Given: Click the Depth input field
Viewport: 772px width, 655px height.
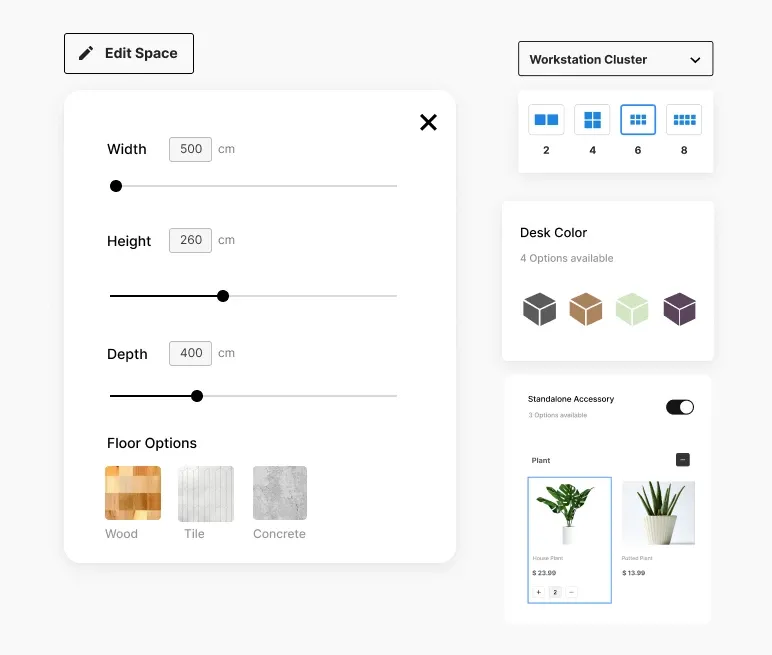Looking at the screenshot, I should pyautogui.click(x=191, y=353).
